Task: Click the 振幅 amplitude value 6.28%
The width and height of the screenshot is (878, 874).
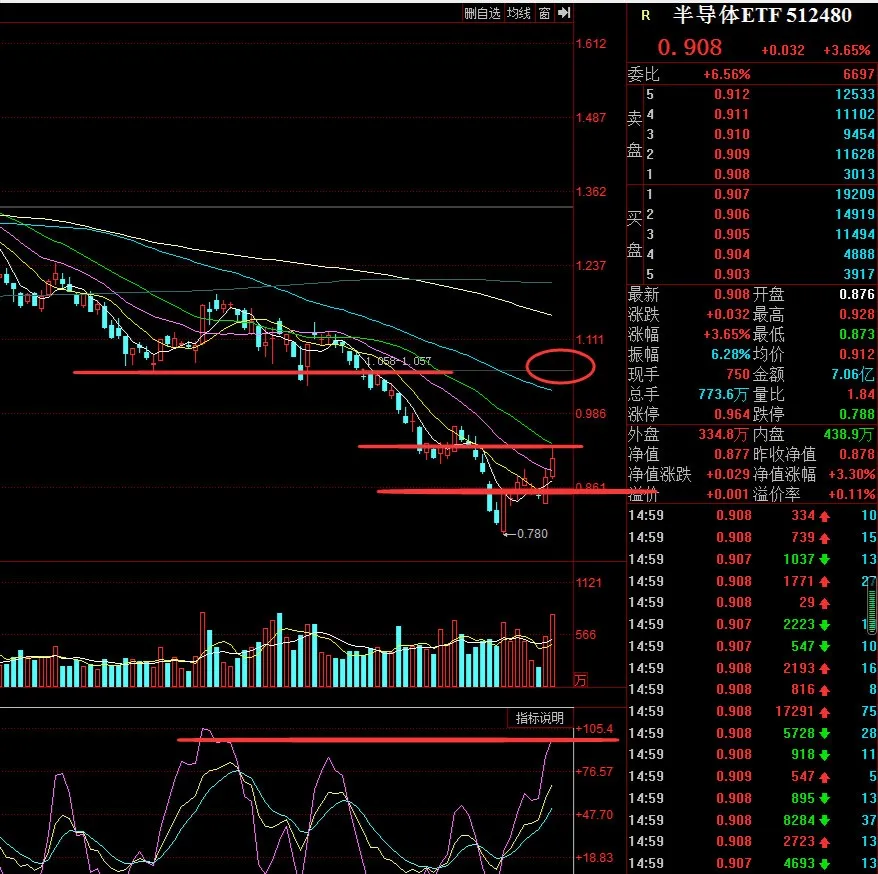Action: pos(730,354)
